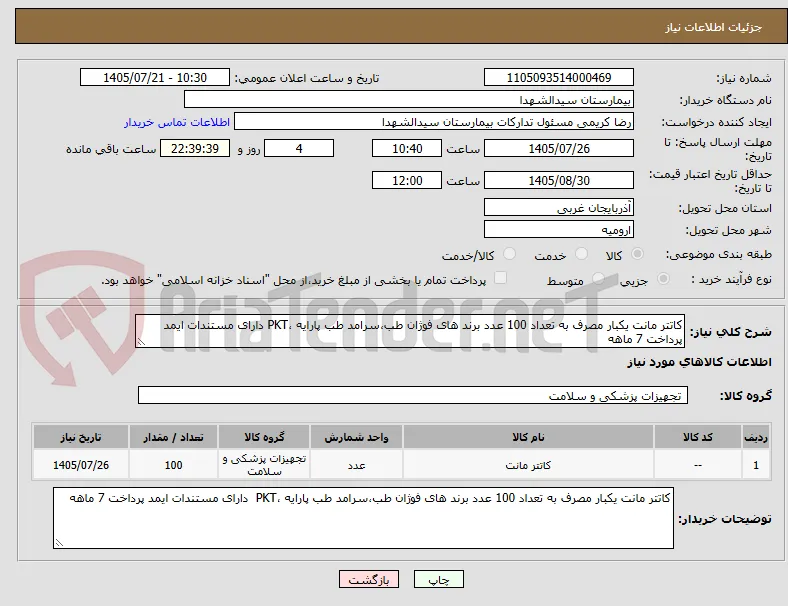
Task: Click the شهر محل تحویل label
Action: tap(729, 230)
